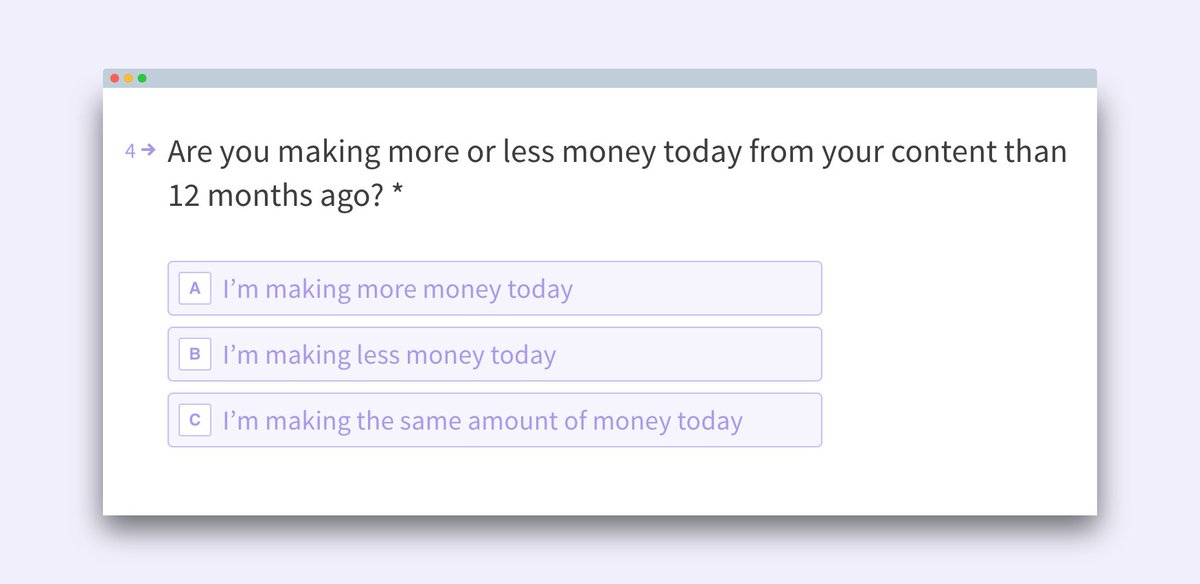
Task: Click the green maximize window dot
Action: (142, 78)
